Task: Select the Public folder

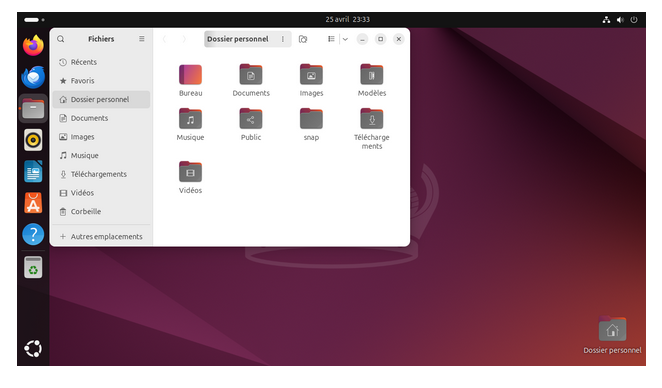Action: (x=251, y=119)
